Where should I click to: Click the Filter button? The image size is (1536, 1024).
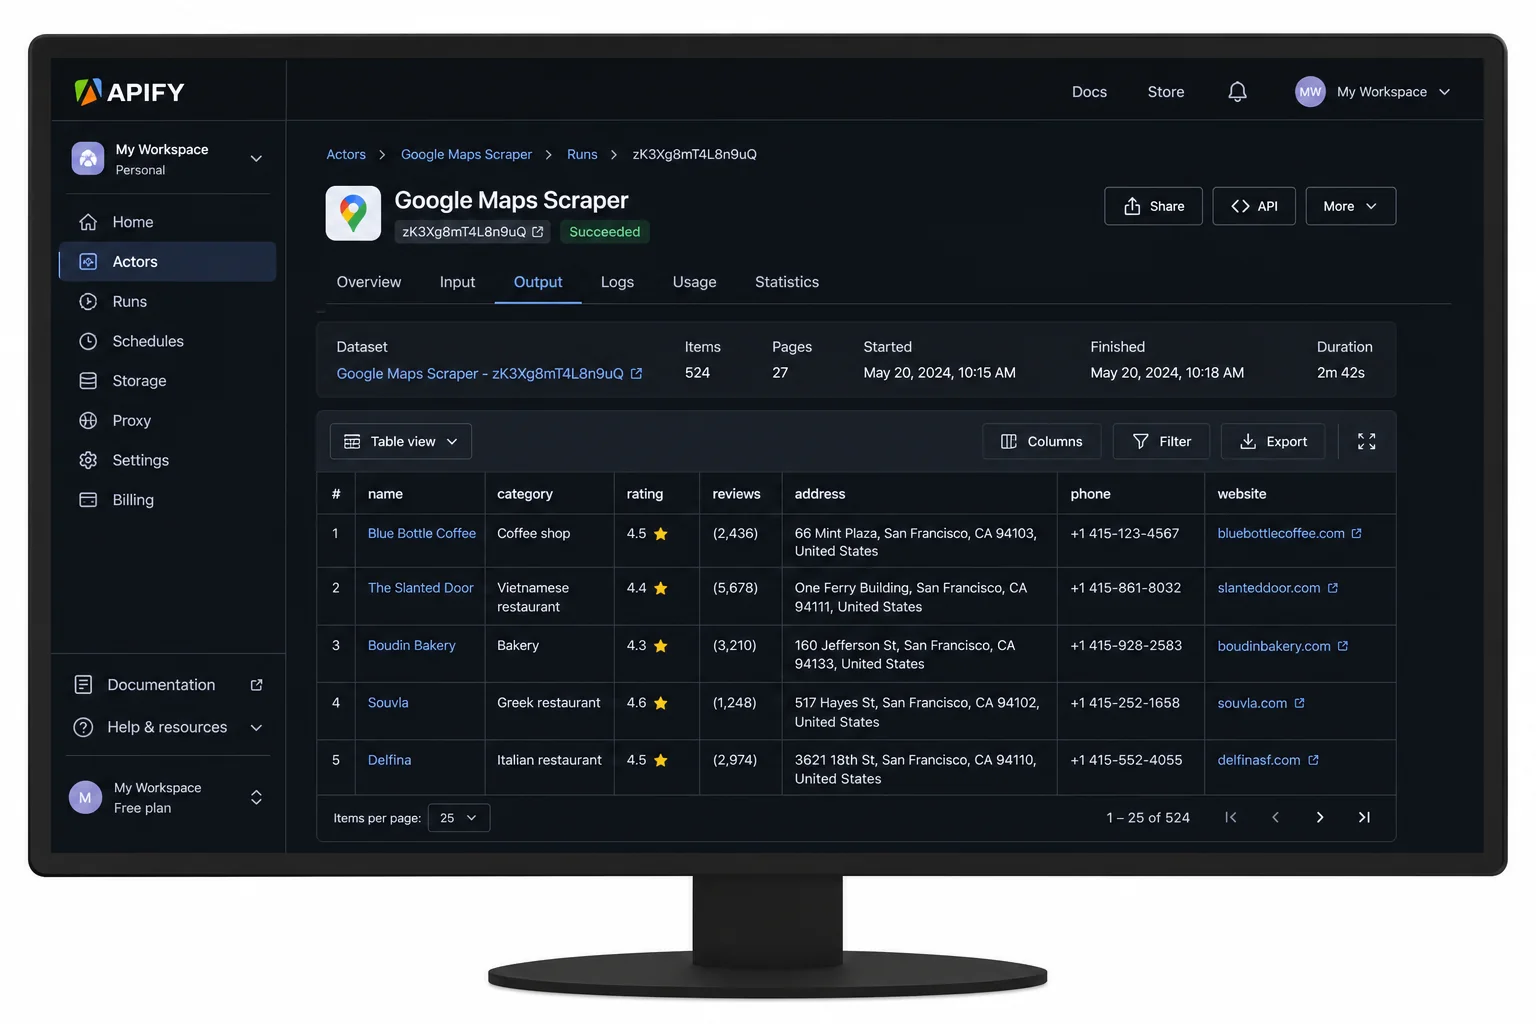pos(1161,442)
